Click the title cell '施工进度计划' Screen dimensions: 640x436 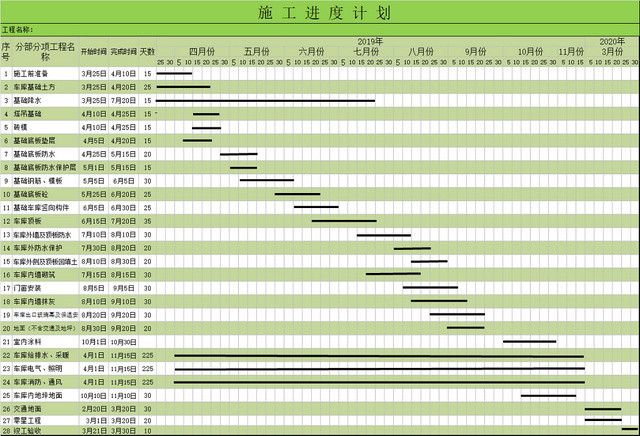pyautogui.click(x=324, y=13)
